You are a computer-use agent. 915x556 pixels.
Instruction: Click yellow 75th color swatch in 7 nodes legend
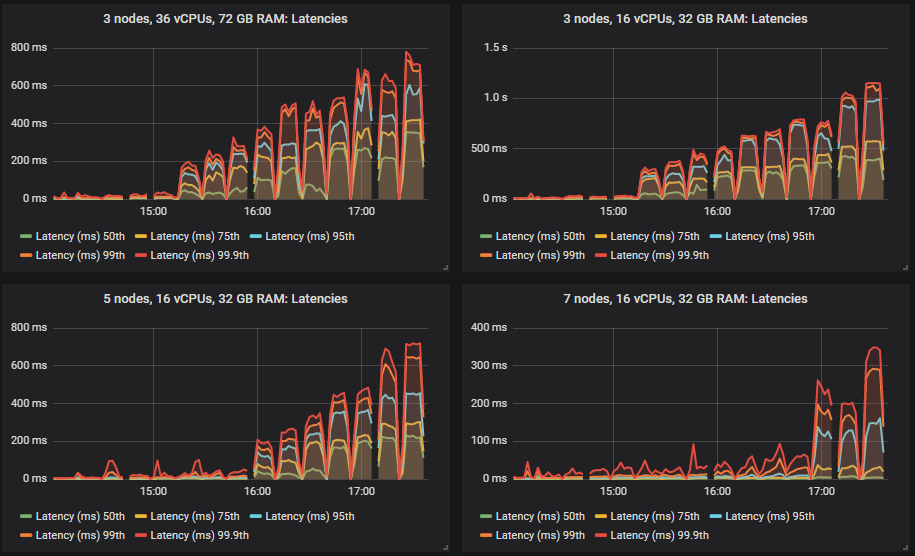(601, 517)
